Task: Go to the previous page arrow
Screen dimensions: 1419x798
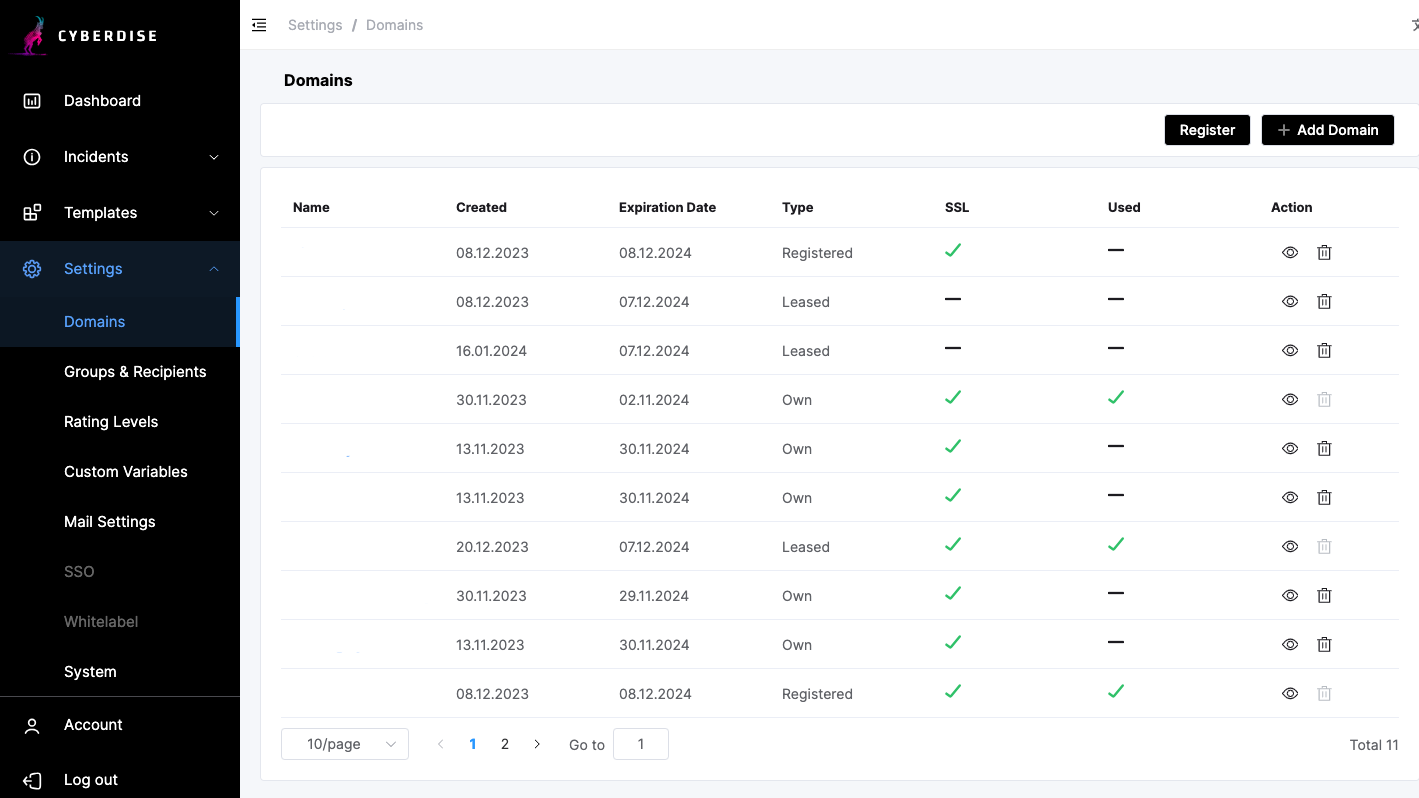Action: (x=441, y=744)
